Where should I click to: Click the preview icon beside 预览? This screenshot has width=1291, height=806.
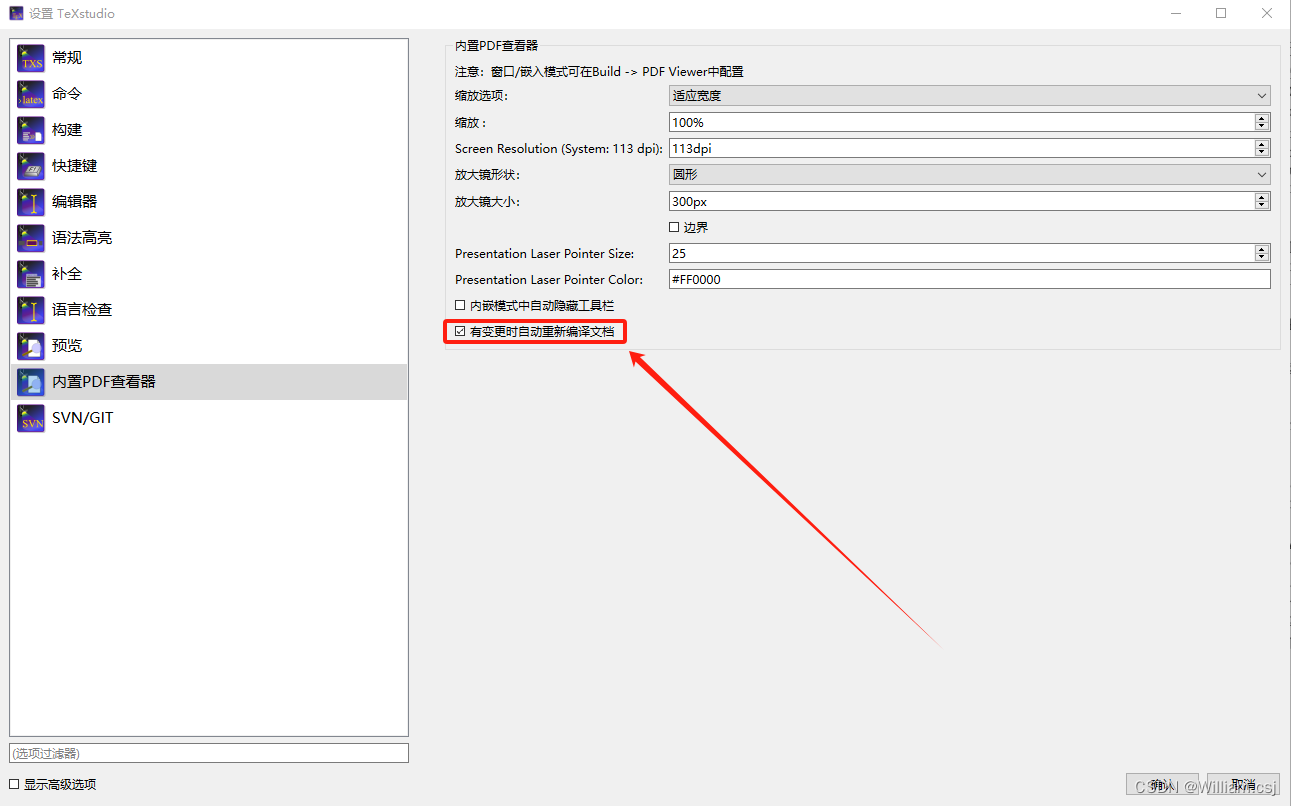31,346
